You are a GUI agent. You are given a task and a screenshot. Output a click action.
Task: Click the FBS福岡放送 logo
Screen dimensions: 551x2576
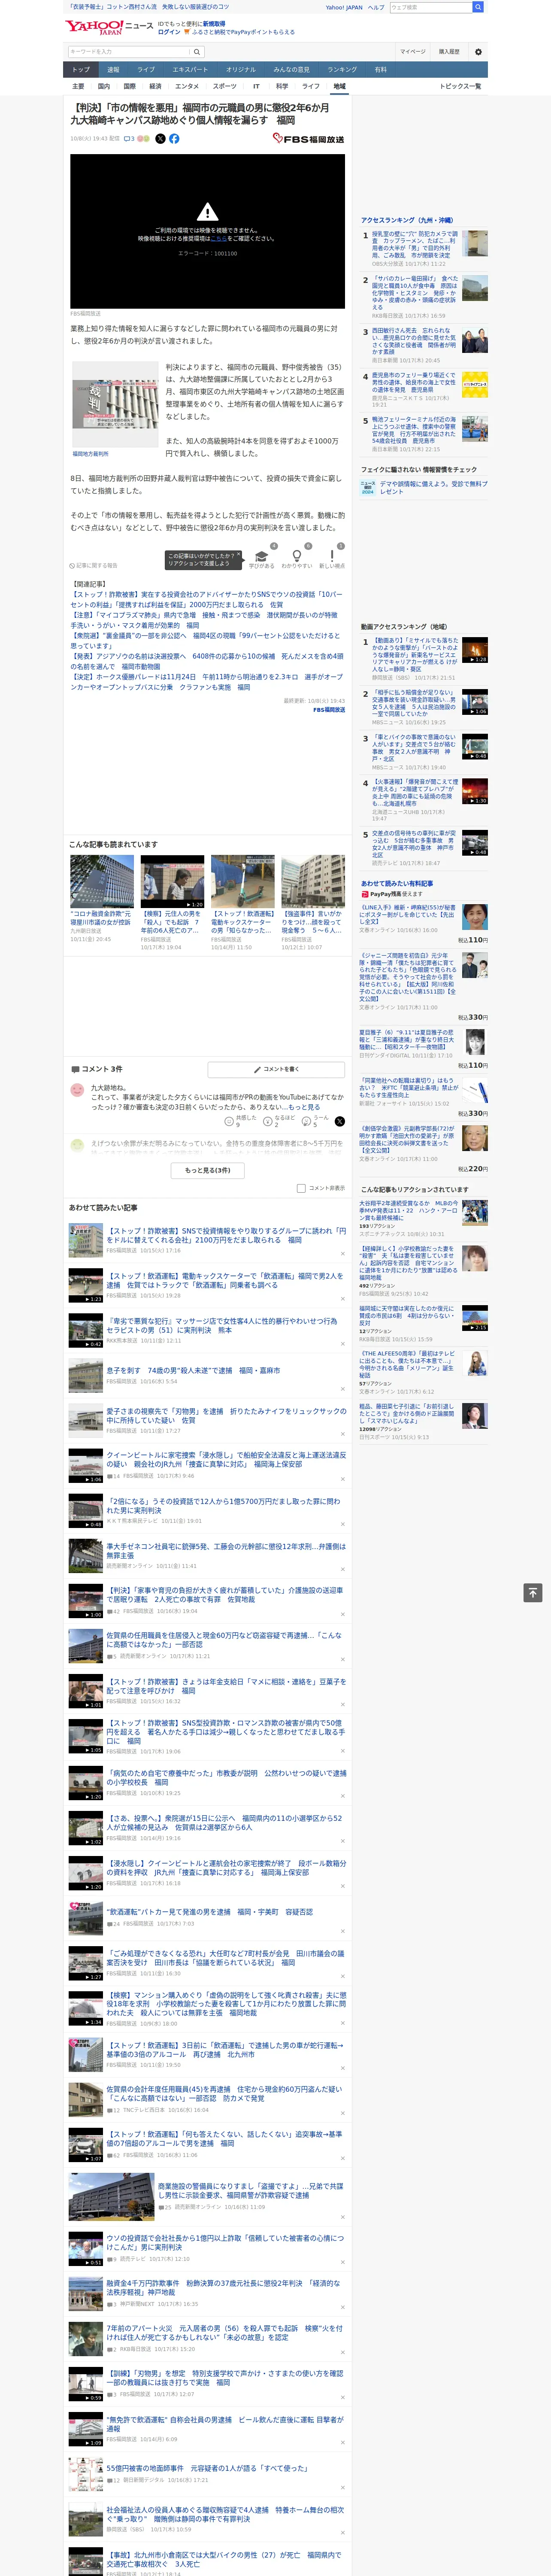click(x=308, y=139)
